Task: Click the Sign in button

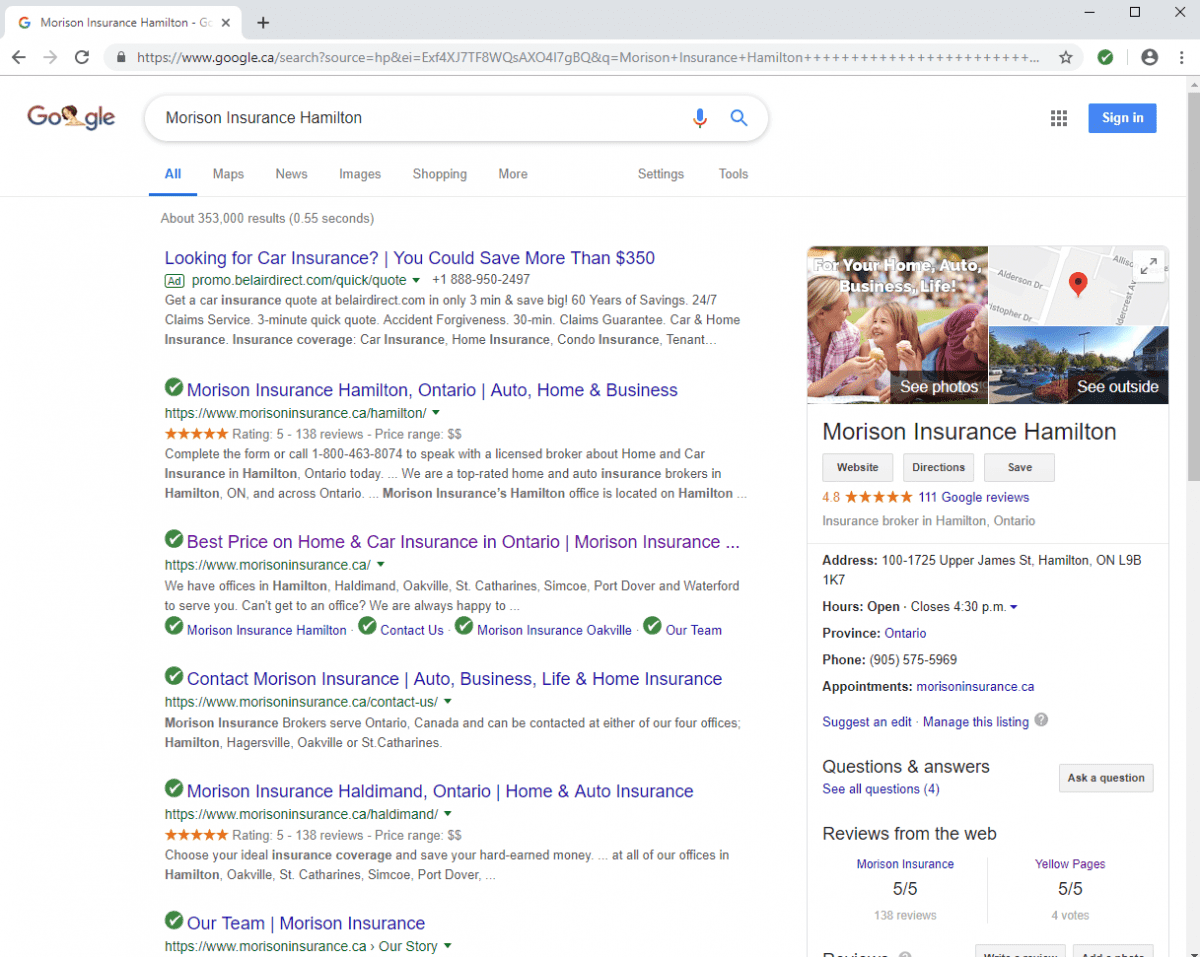Action: (x=1122, y=118)
